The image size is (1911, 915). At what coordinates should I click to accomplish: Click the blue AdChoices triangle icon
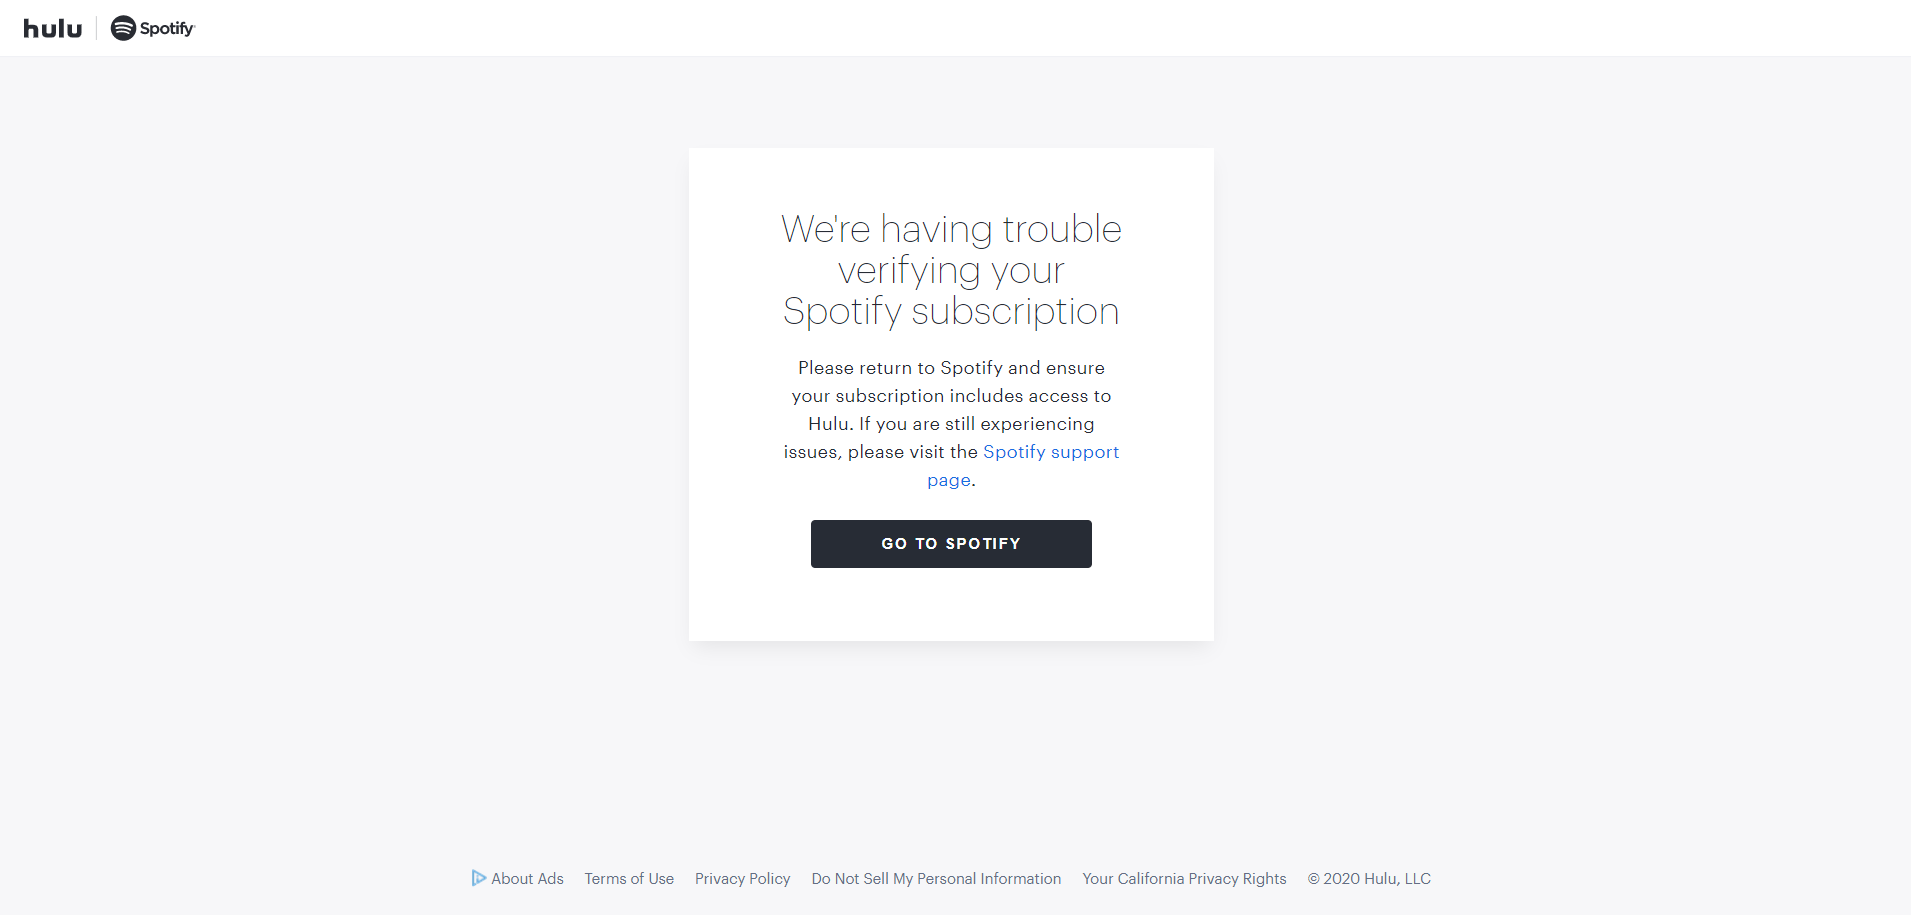pos(479,878)
